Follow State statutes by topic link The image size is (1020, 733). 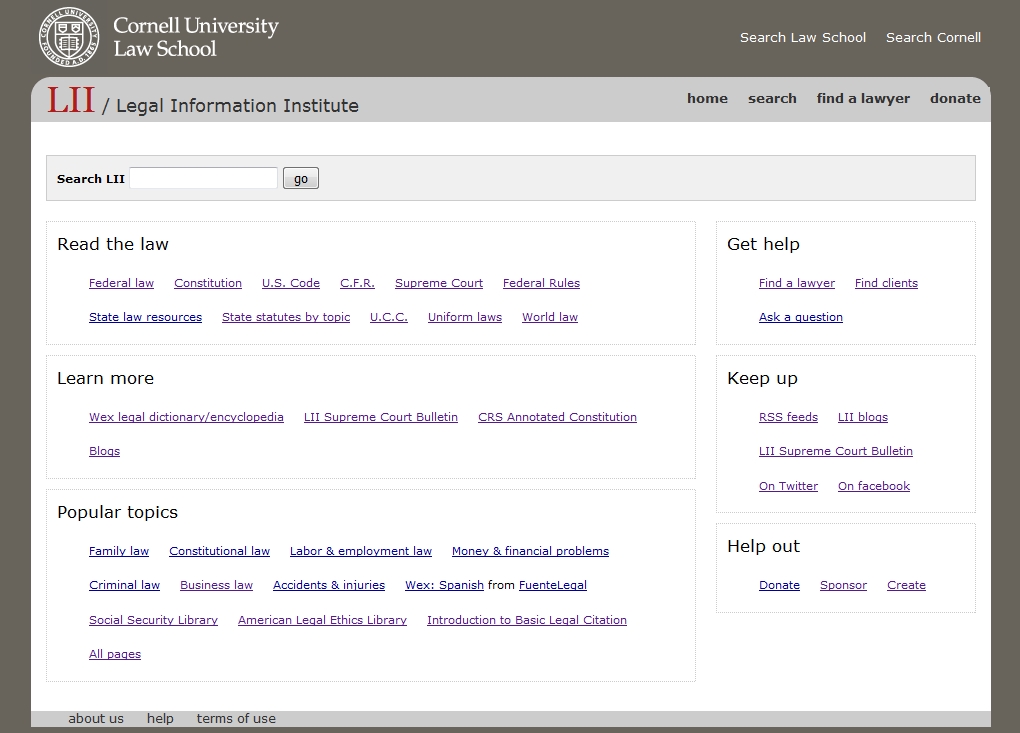point(286,317)
